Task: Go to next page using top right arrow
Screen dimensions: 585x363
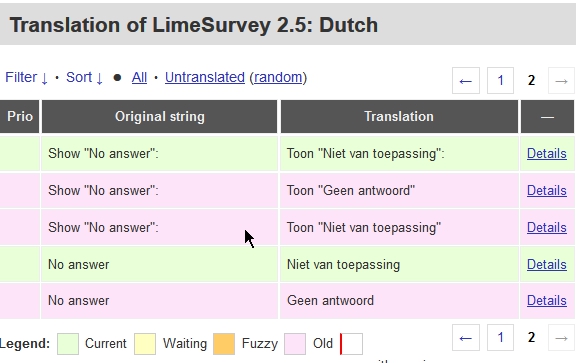Action: tap(561, 81)
